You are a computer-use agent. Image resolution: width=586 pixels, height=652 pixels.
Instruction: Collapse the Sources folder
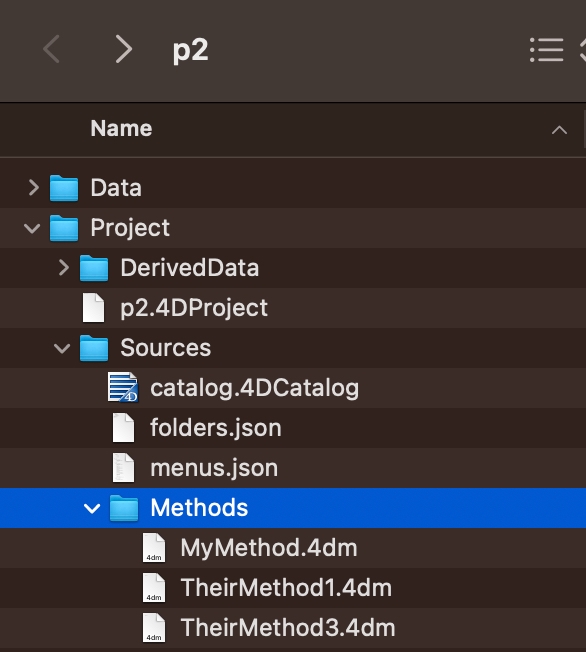pos(62,348)
